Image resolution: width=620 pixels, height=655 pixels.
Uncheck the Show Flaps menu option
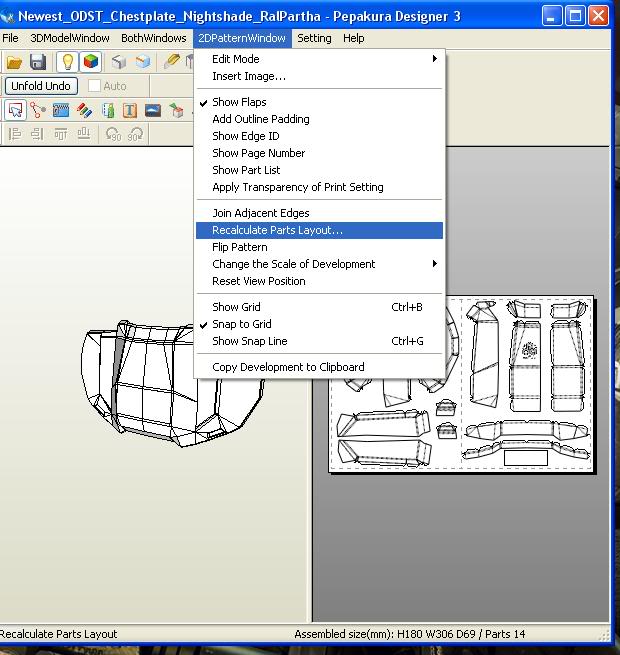319,102
